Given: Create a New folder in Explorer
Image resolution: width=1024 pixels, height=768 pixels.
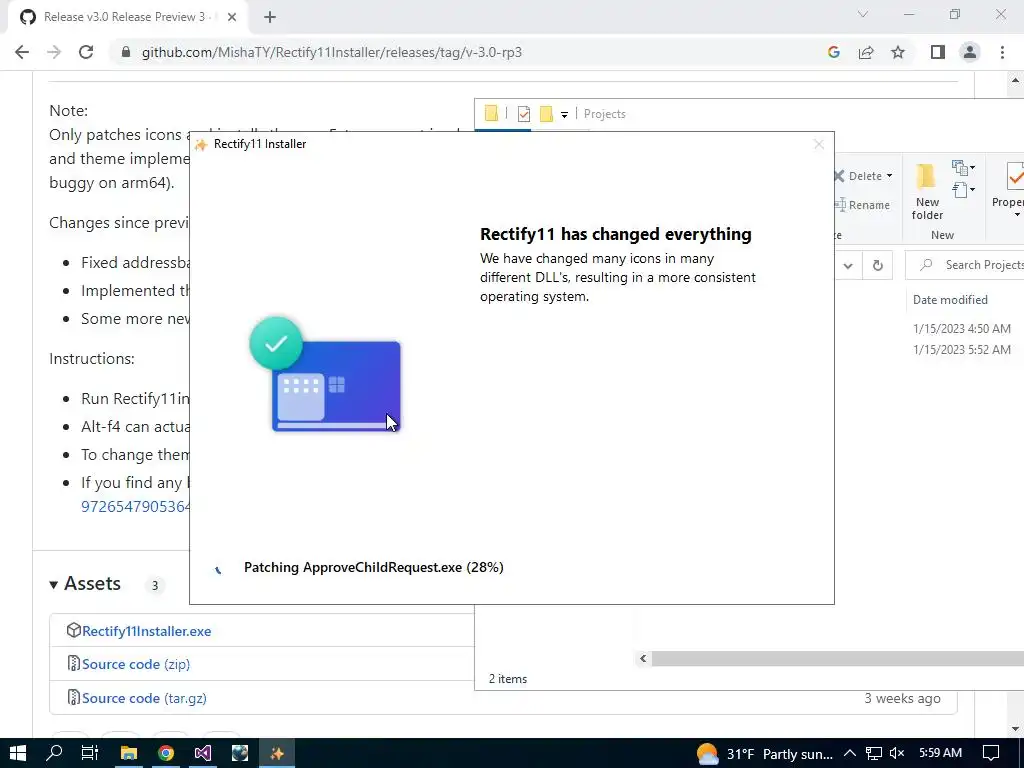Looking at the screenshot, I should coord(927,191).
